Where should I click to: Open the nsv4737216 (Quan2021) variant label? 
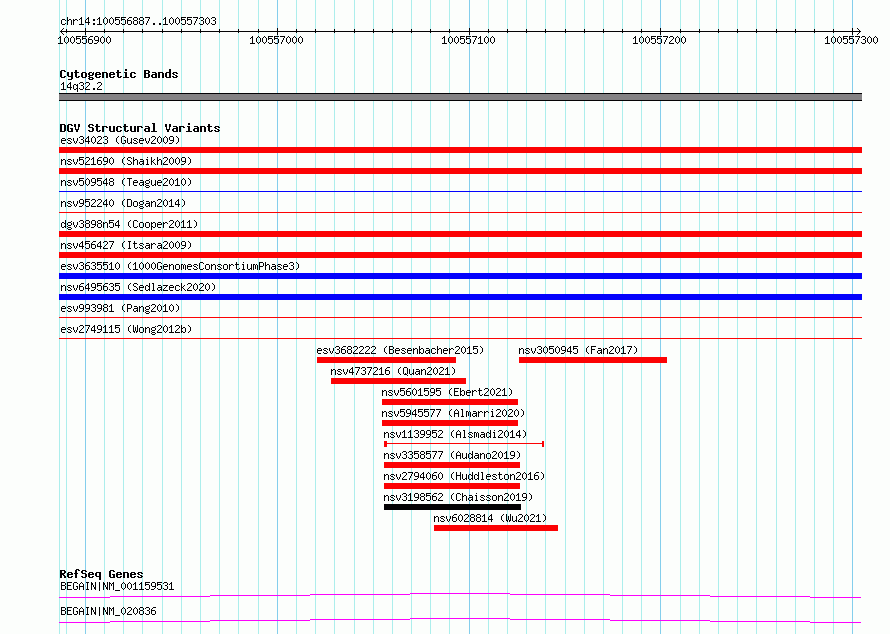393,371
